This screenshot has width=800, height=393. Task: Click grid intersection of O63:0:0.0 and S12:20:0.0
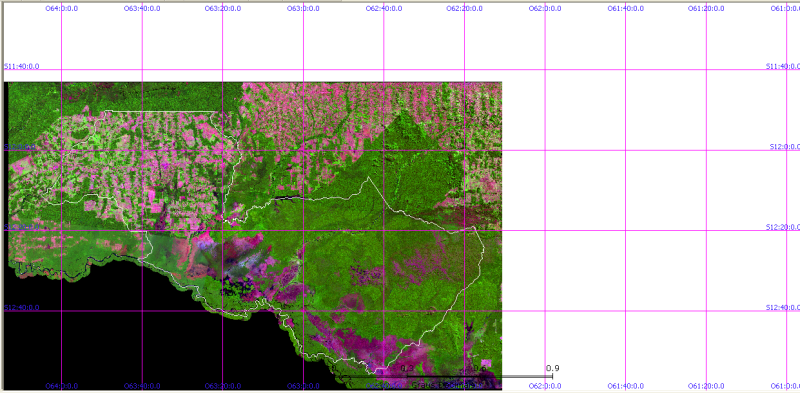(x=303, y=231)
